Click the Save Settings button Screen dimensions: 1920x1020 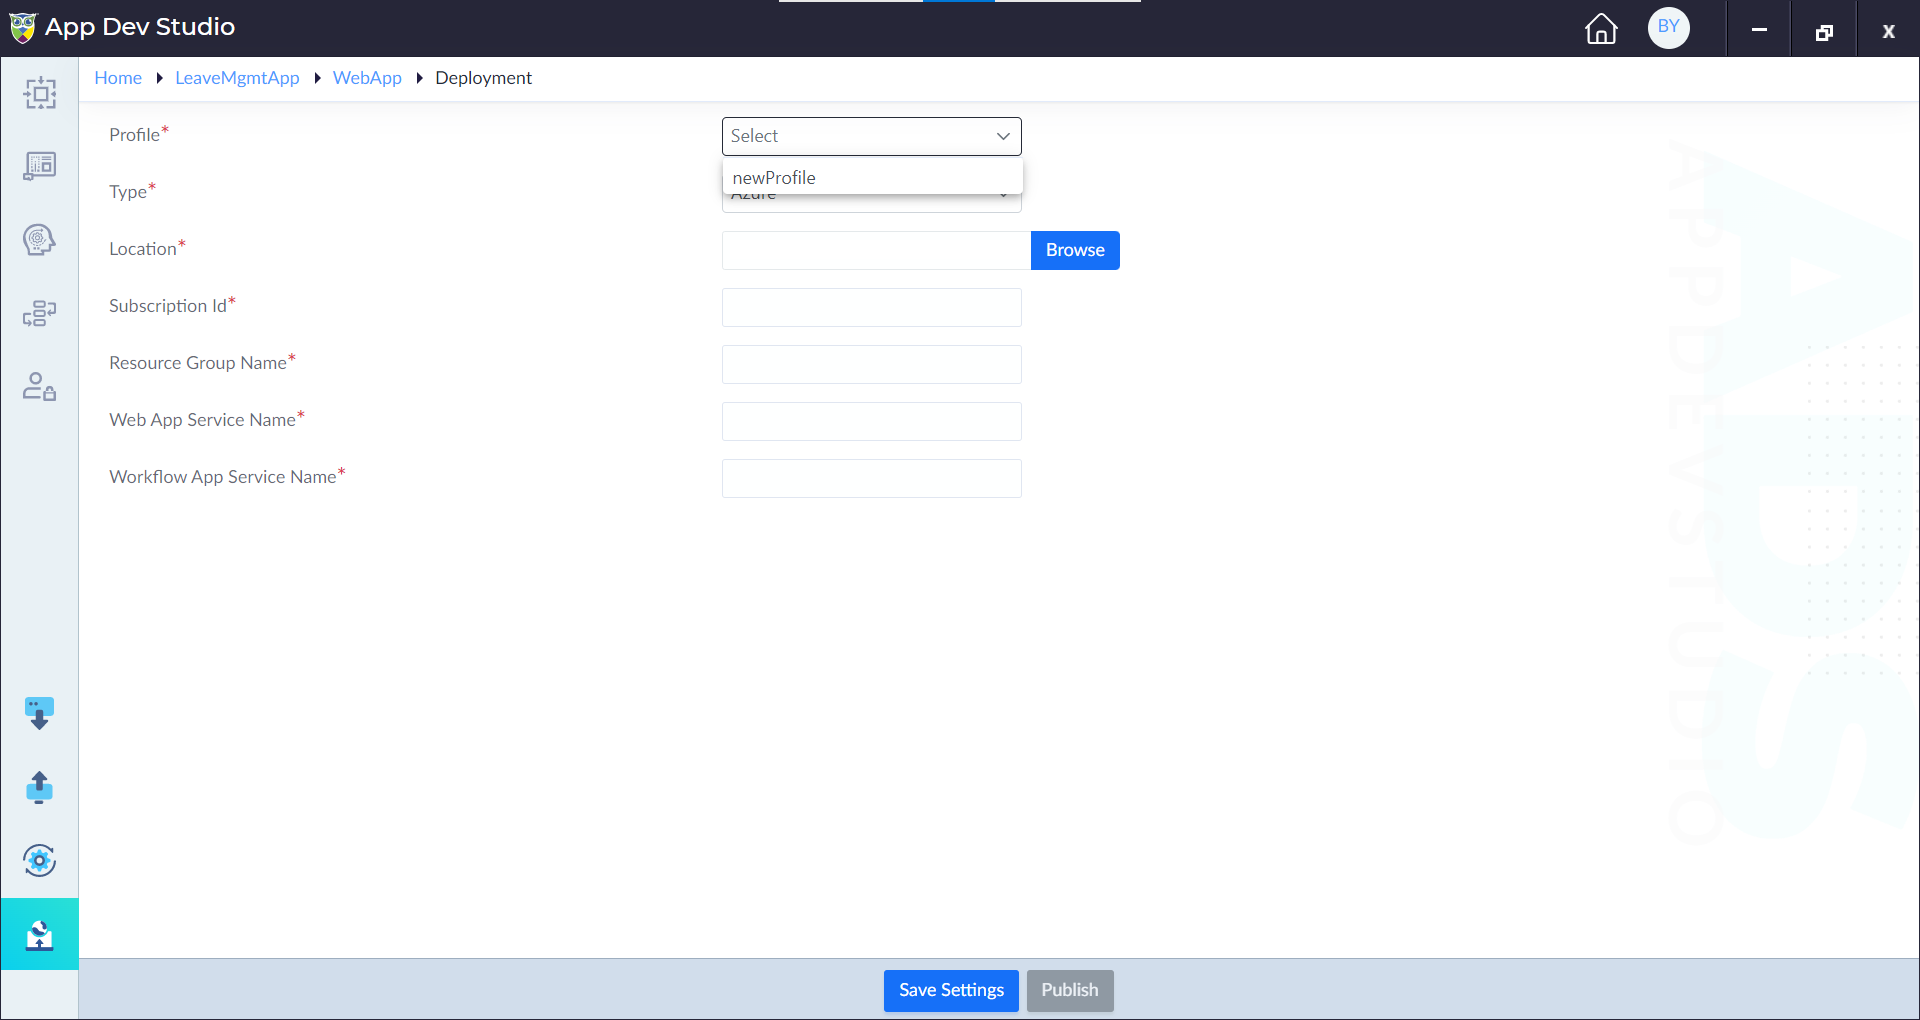pos(951,990)
